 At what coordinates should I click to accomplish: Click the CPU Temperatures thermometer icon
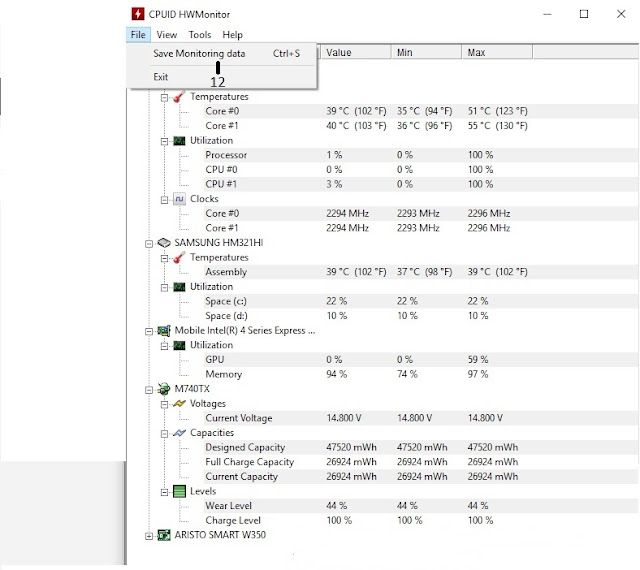(x=179, y=97)
